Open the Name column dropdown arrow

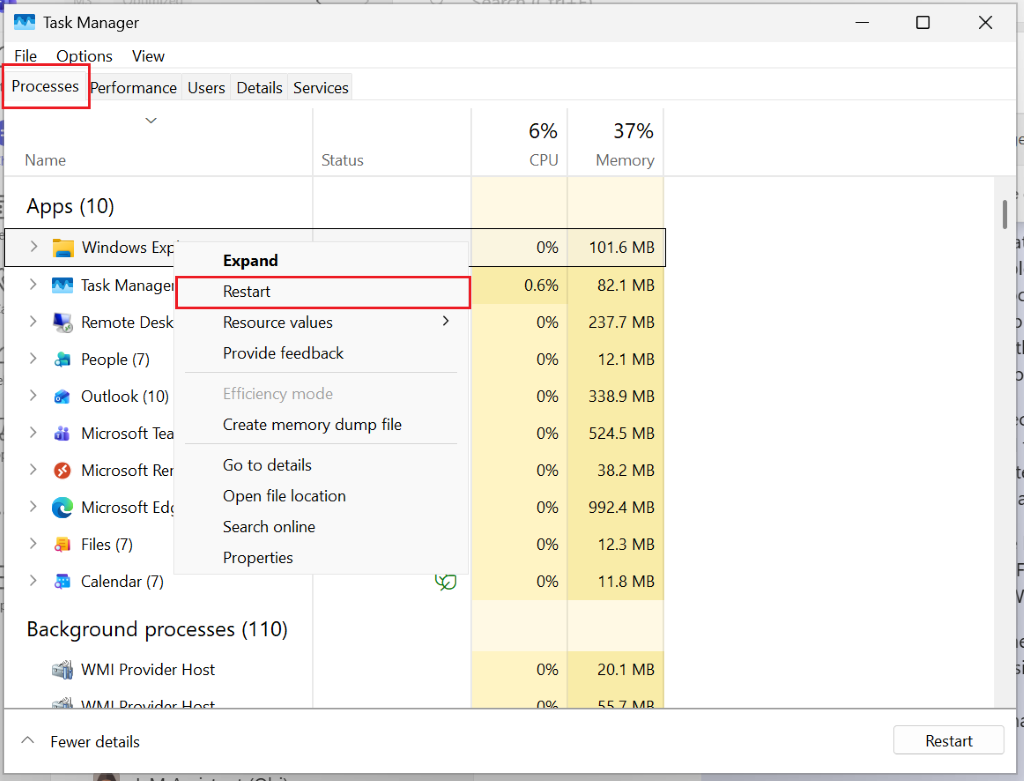coord(150,120)
